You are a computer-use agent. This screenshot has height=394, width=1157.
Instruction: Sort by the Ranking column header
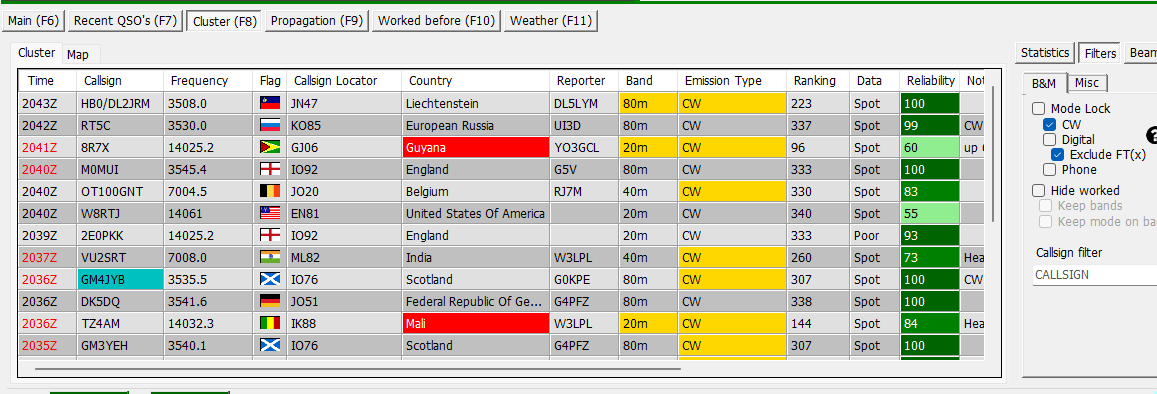[818, 81]
